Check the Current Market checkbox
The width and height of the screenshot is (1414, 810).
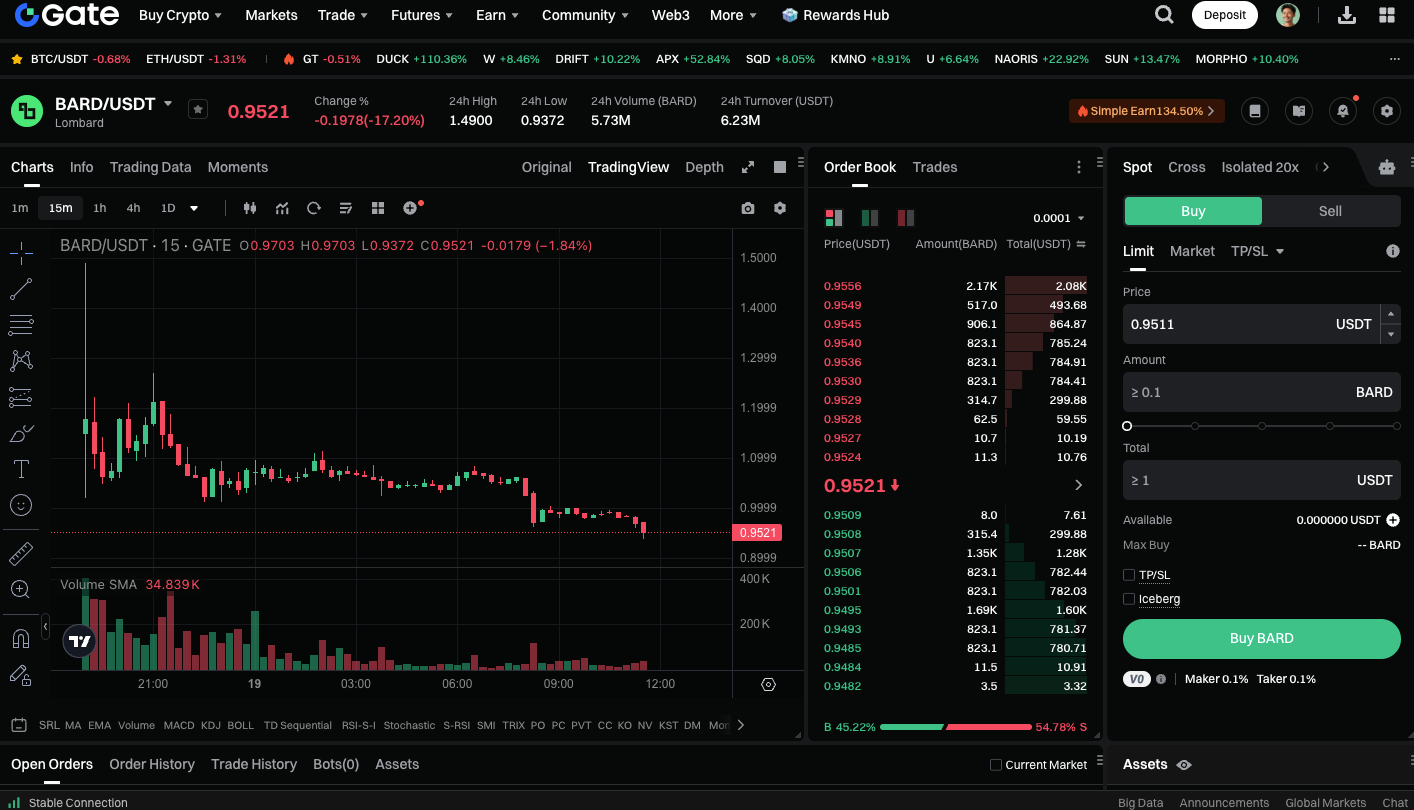[995, 765]
